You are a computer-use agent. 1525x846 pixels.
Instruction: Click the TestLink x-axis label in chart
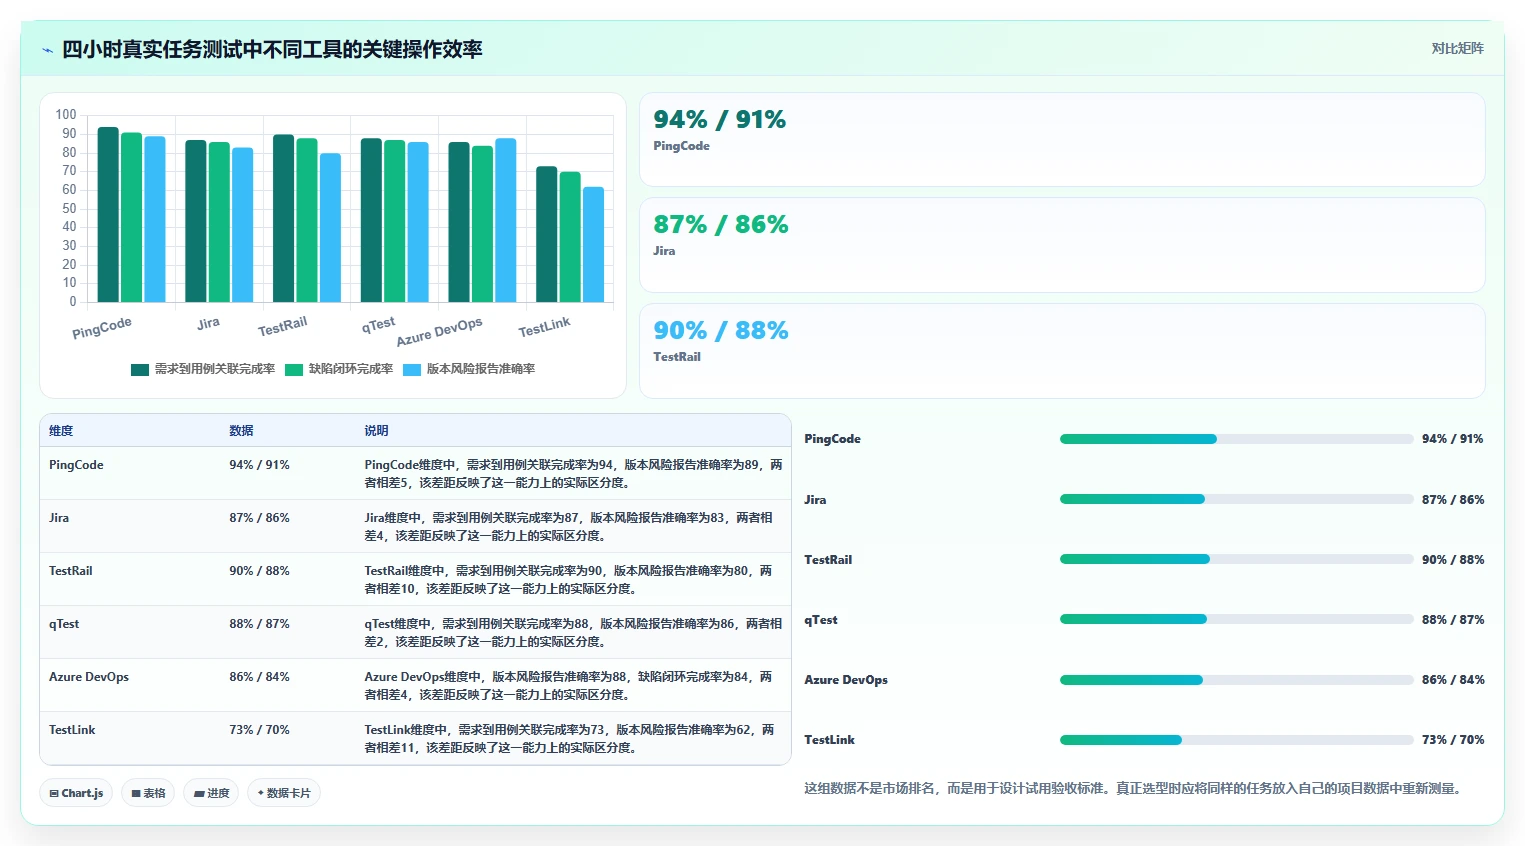pos(544,326)
